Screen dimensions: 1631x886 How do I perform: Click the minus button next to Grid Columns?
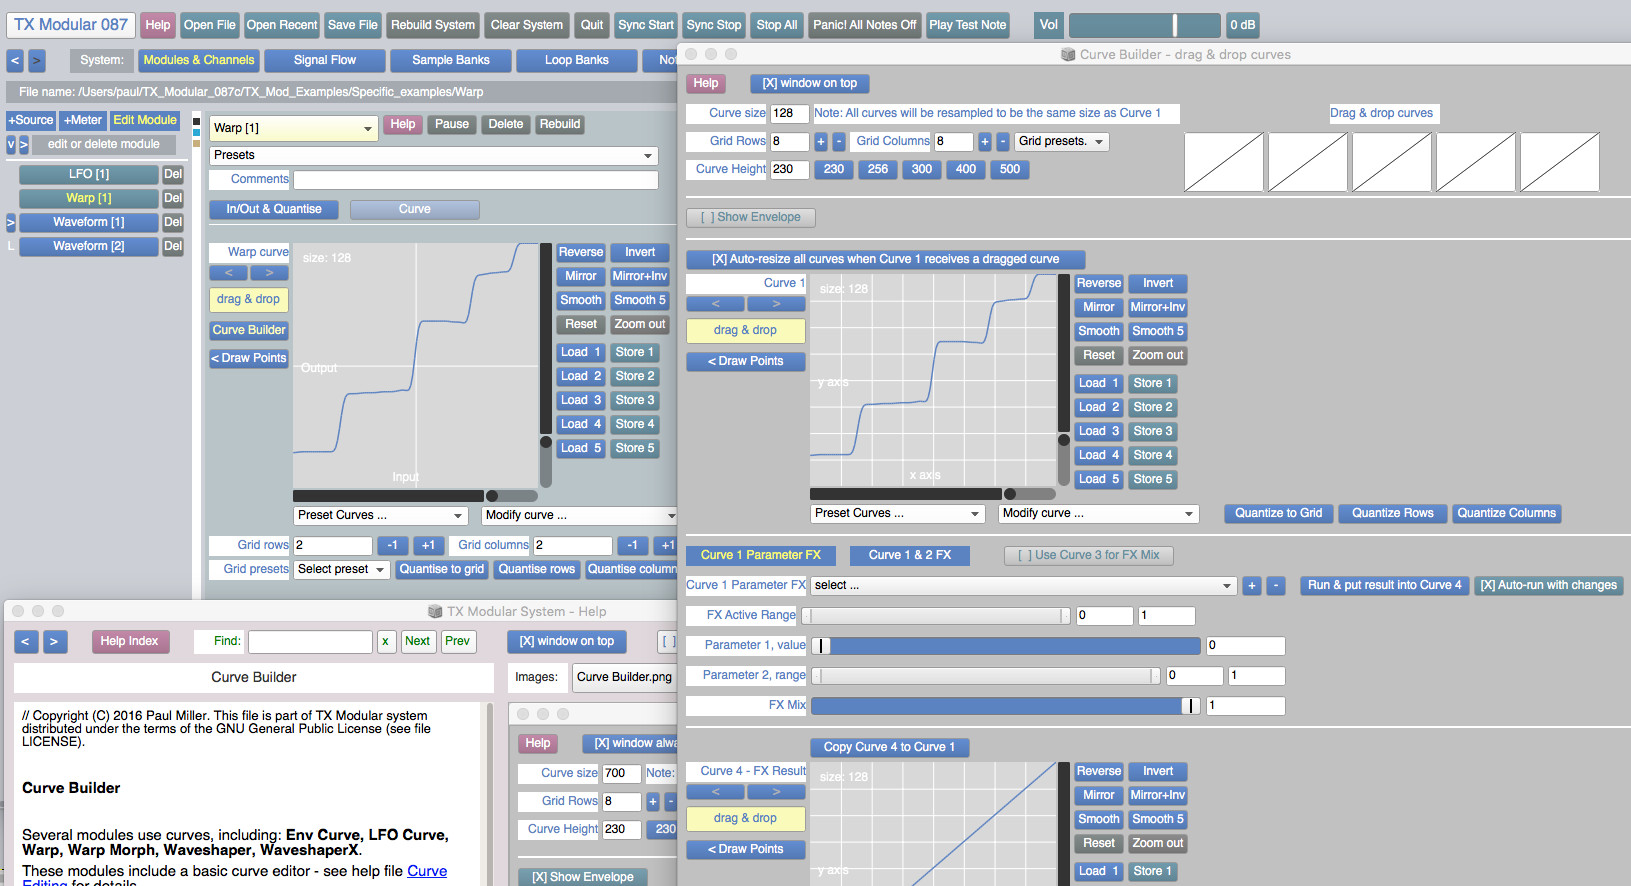pyautogui.click(x=1002, y=142)
